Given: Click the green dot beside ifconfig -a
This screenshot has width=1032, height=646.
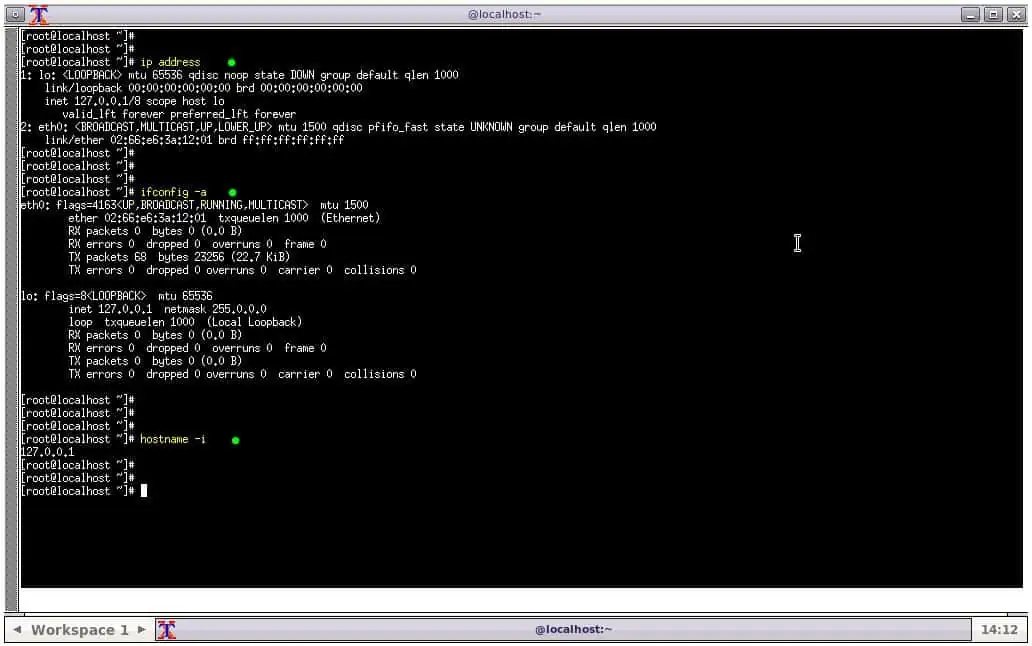Looking at the screenshot, I should [x=232, y=193].
